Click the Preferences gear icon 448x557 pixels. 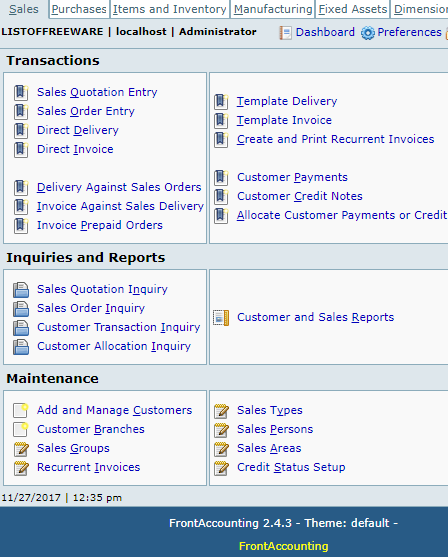[368, 33]
